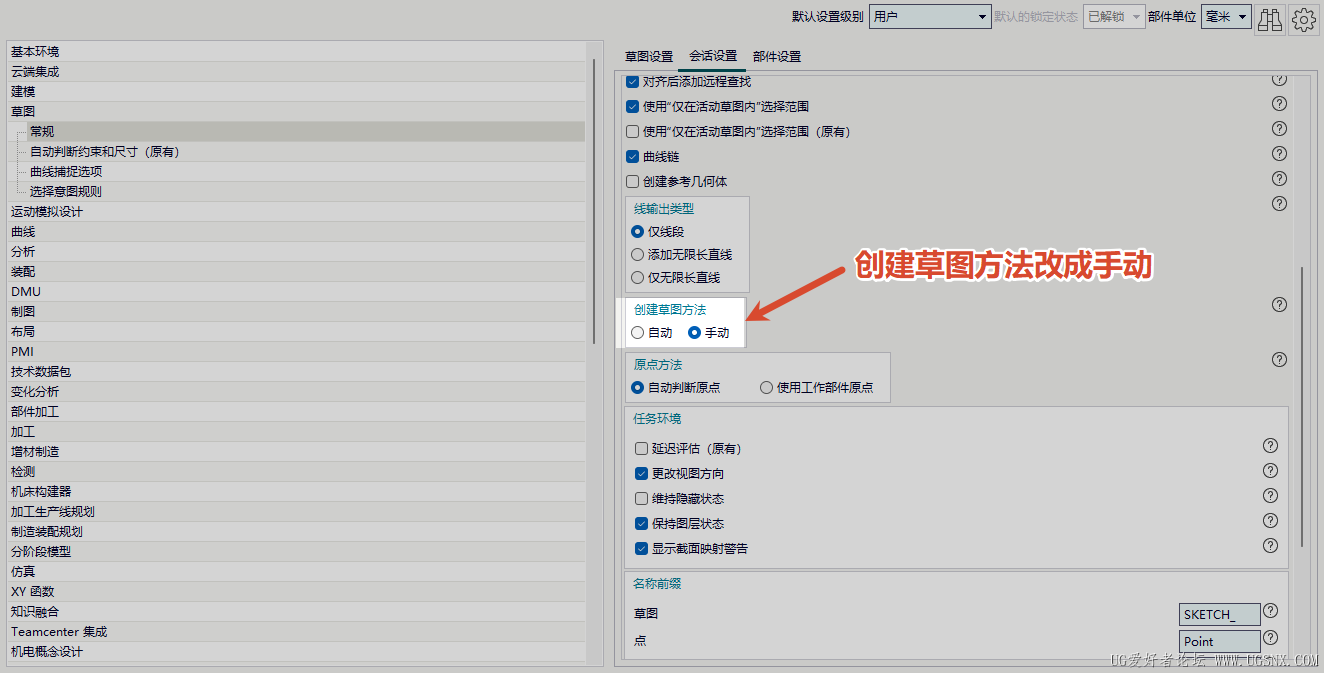Toggle 更改视图方向 checkbox
Viewport: 1324px width, 673px height.
tap(641, 473)
